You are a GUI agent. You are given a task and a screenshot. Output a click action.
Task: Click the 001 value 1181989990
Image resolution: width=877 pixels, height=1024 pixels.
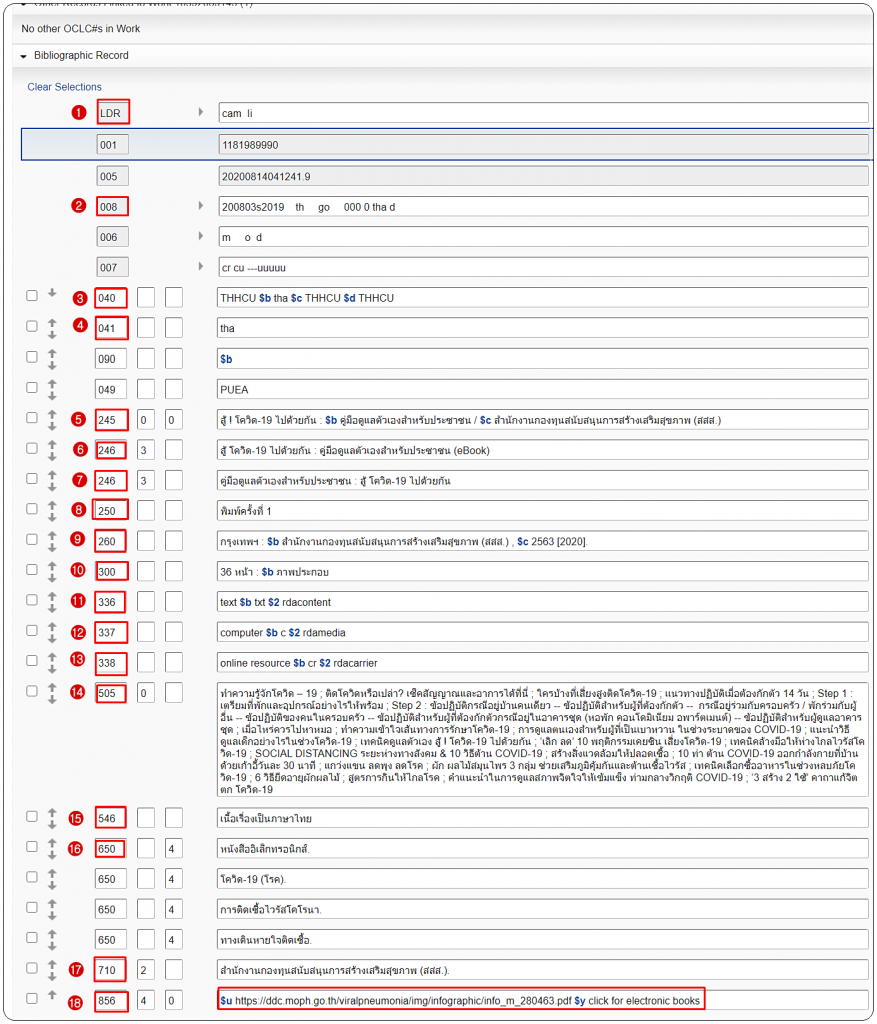click(543, 144)
